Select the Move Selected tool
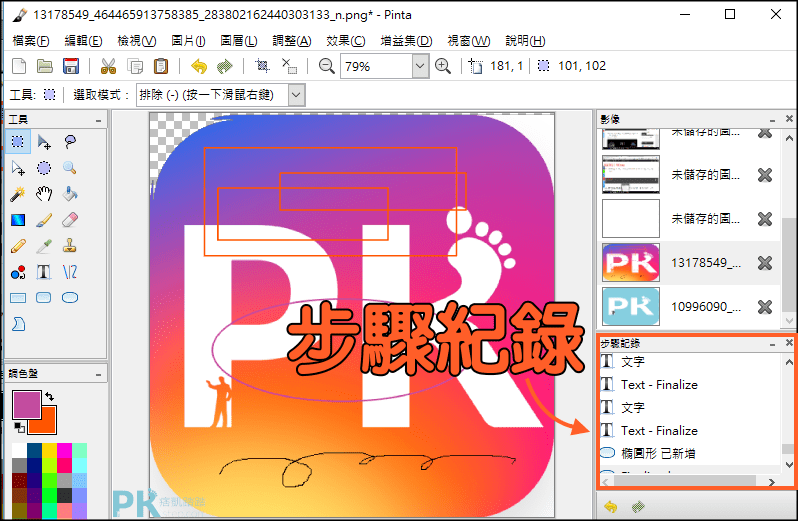This screenshot has width=798, height=521. [44, 141]
